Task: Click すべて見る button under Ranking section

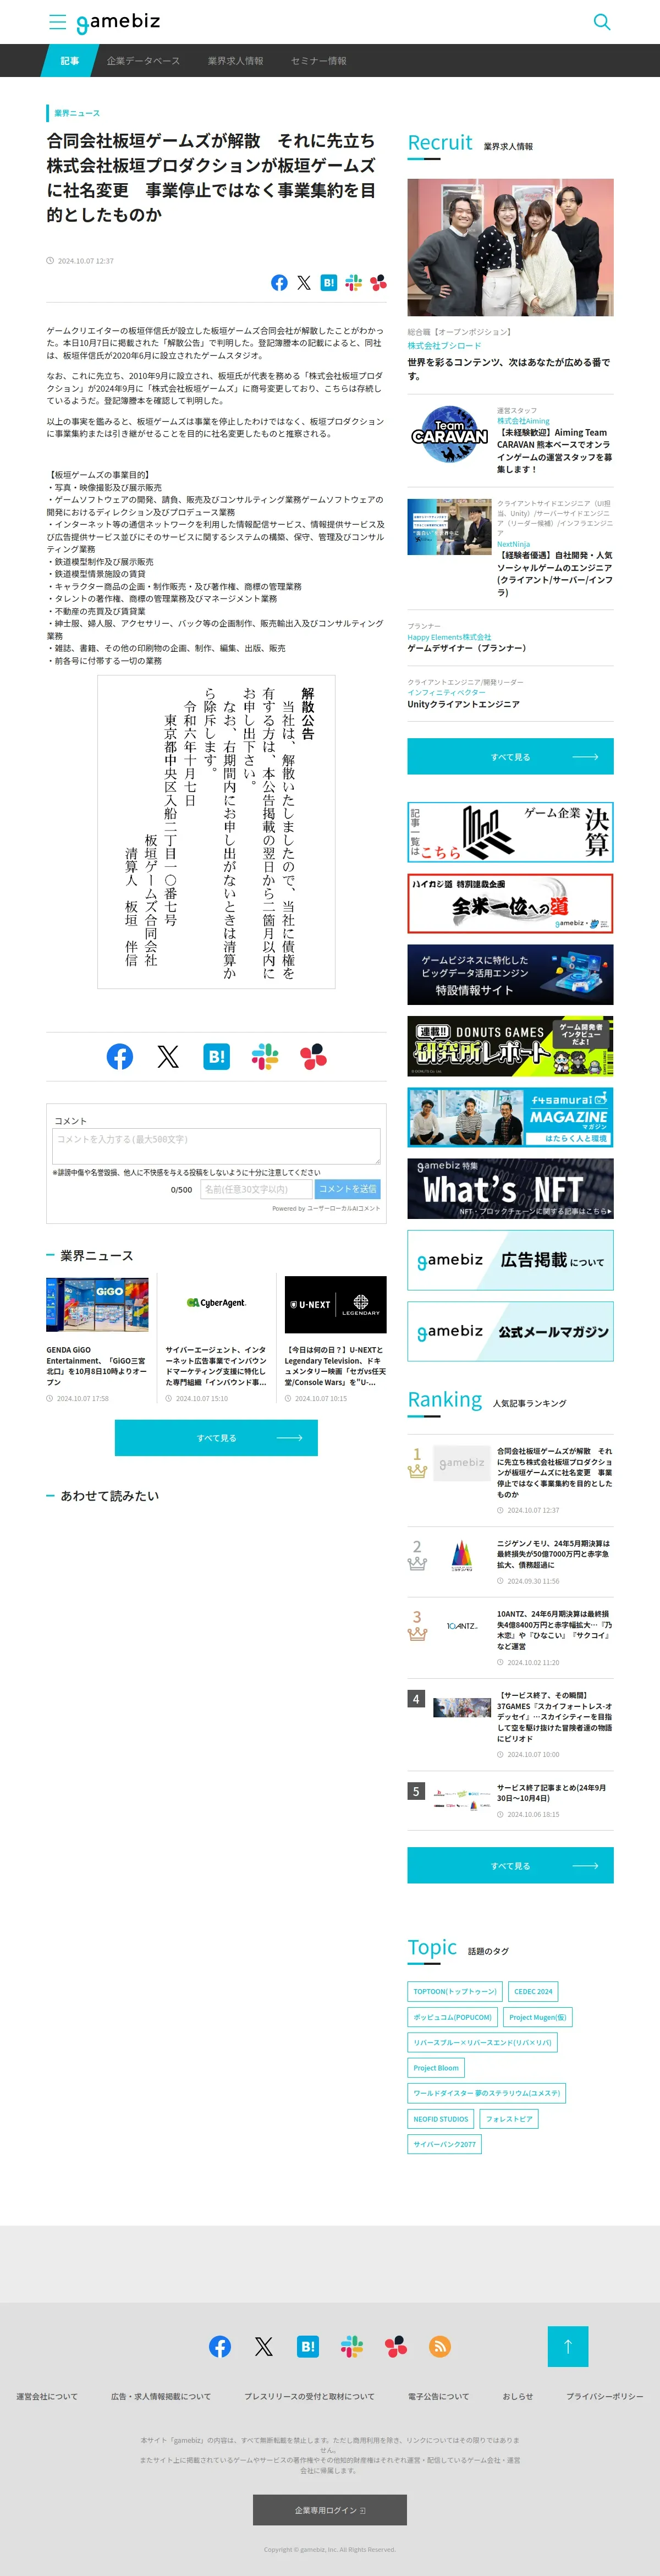Action: 510,1866
